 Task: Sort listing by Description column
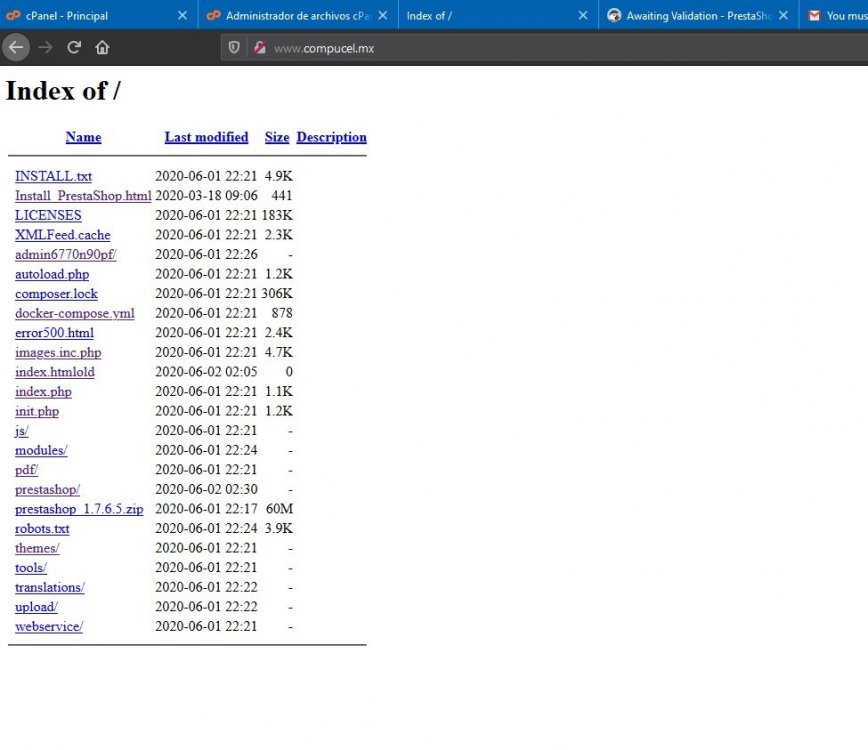point(332,137)
